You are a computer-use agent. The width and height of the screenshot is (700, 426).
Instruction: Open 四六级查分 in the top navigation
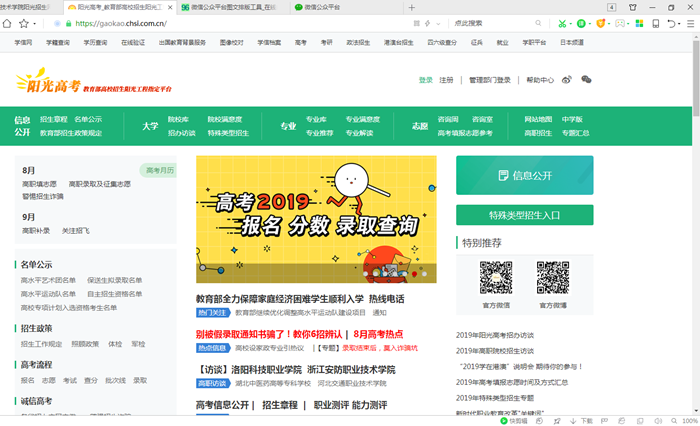pyautogui.click(x=442, y=42)
